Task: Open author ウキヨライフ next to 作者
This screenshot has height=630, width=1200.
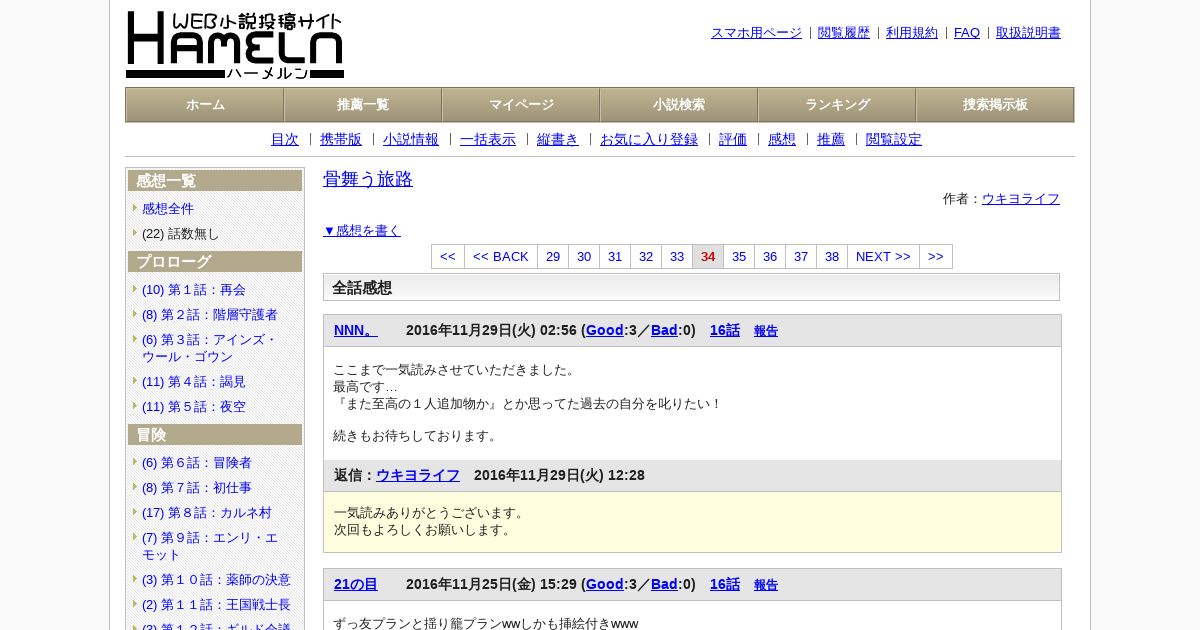Action: tap(1021, 198)
